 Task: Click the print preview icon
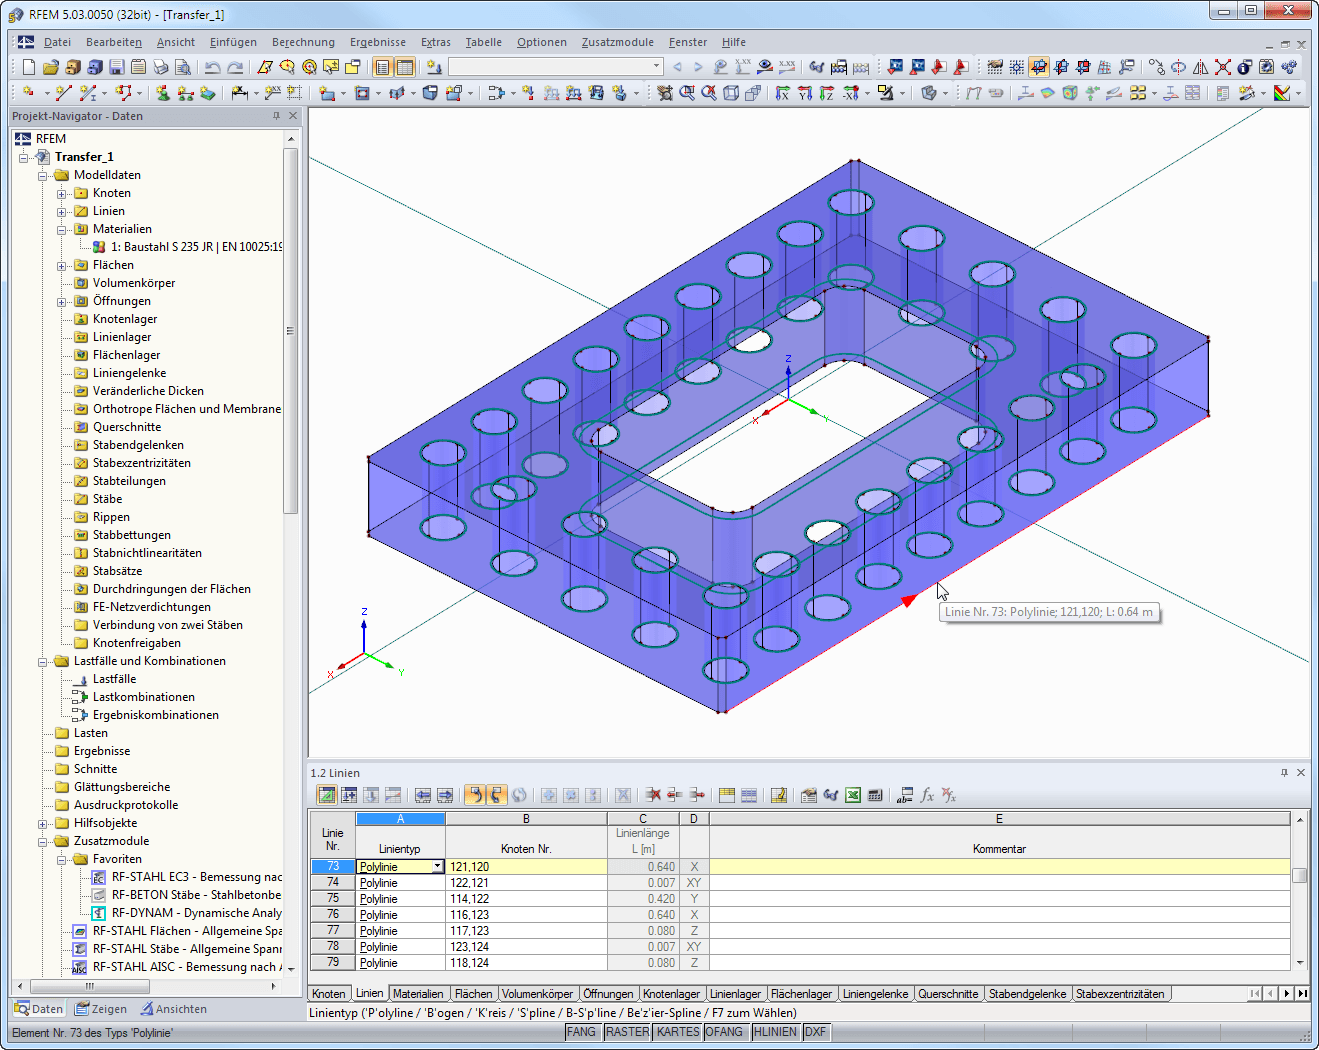coord(183,67)
